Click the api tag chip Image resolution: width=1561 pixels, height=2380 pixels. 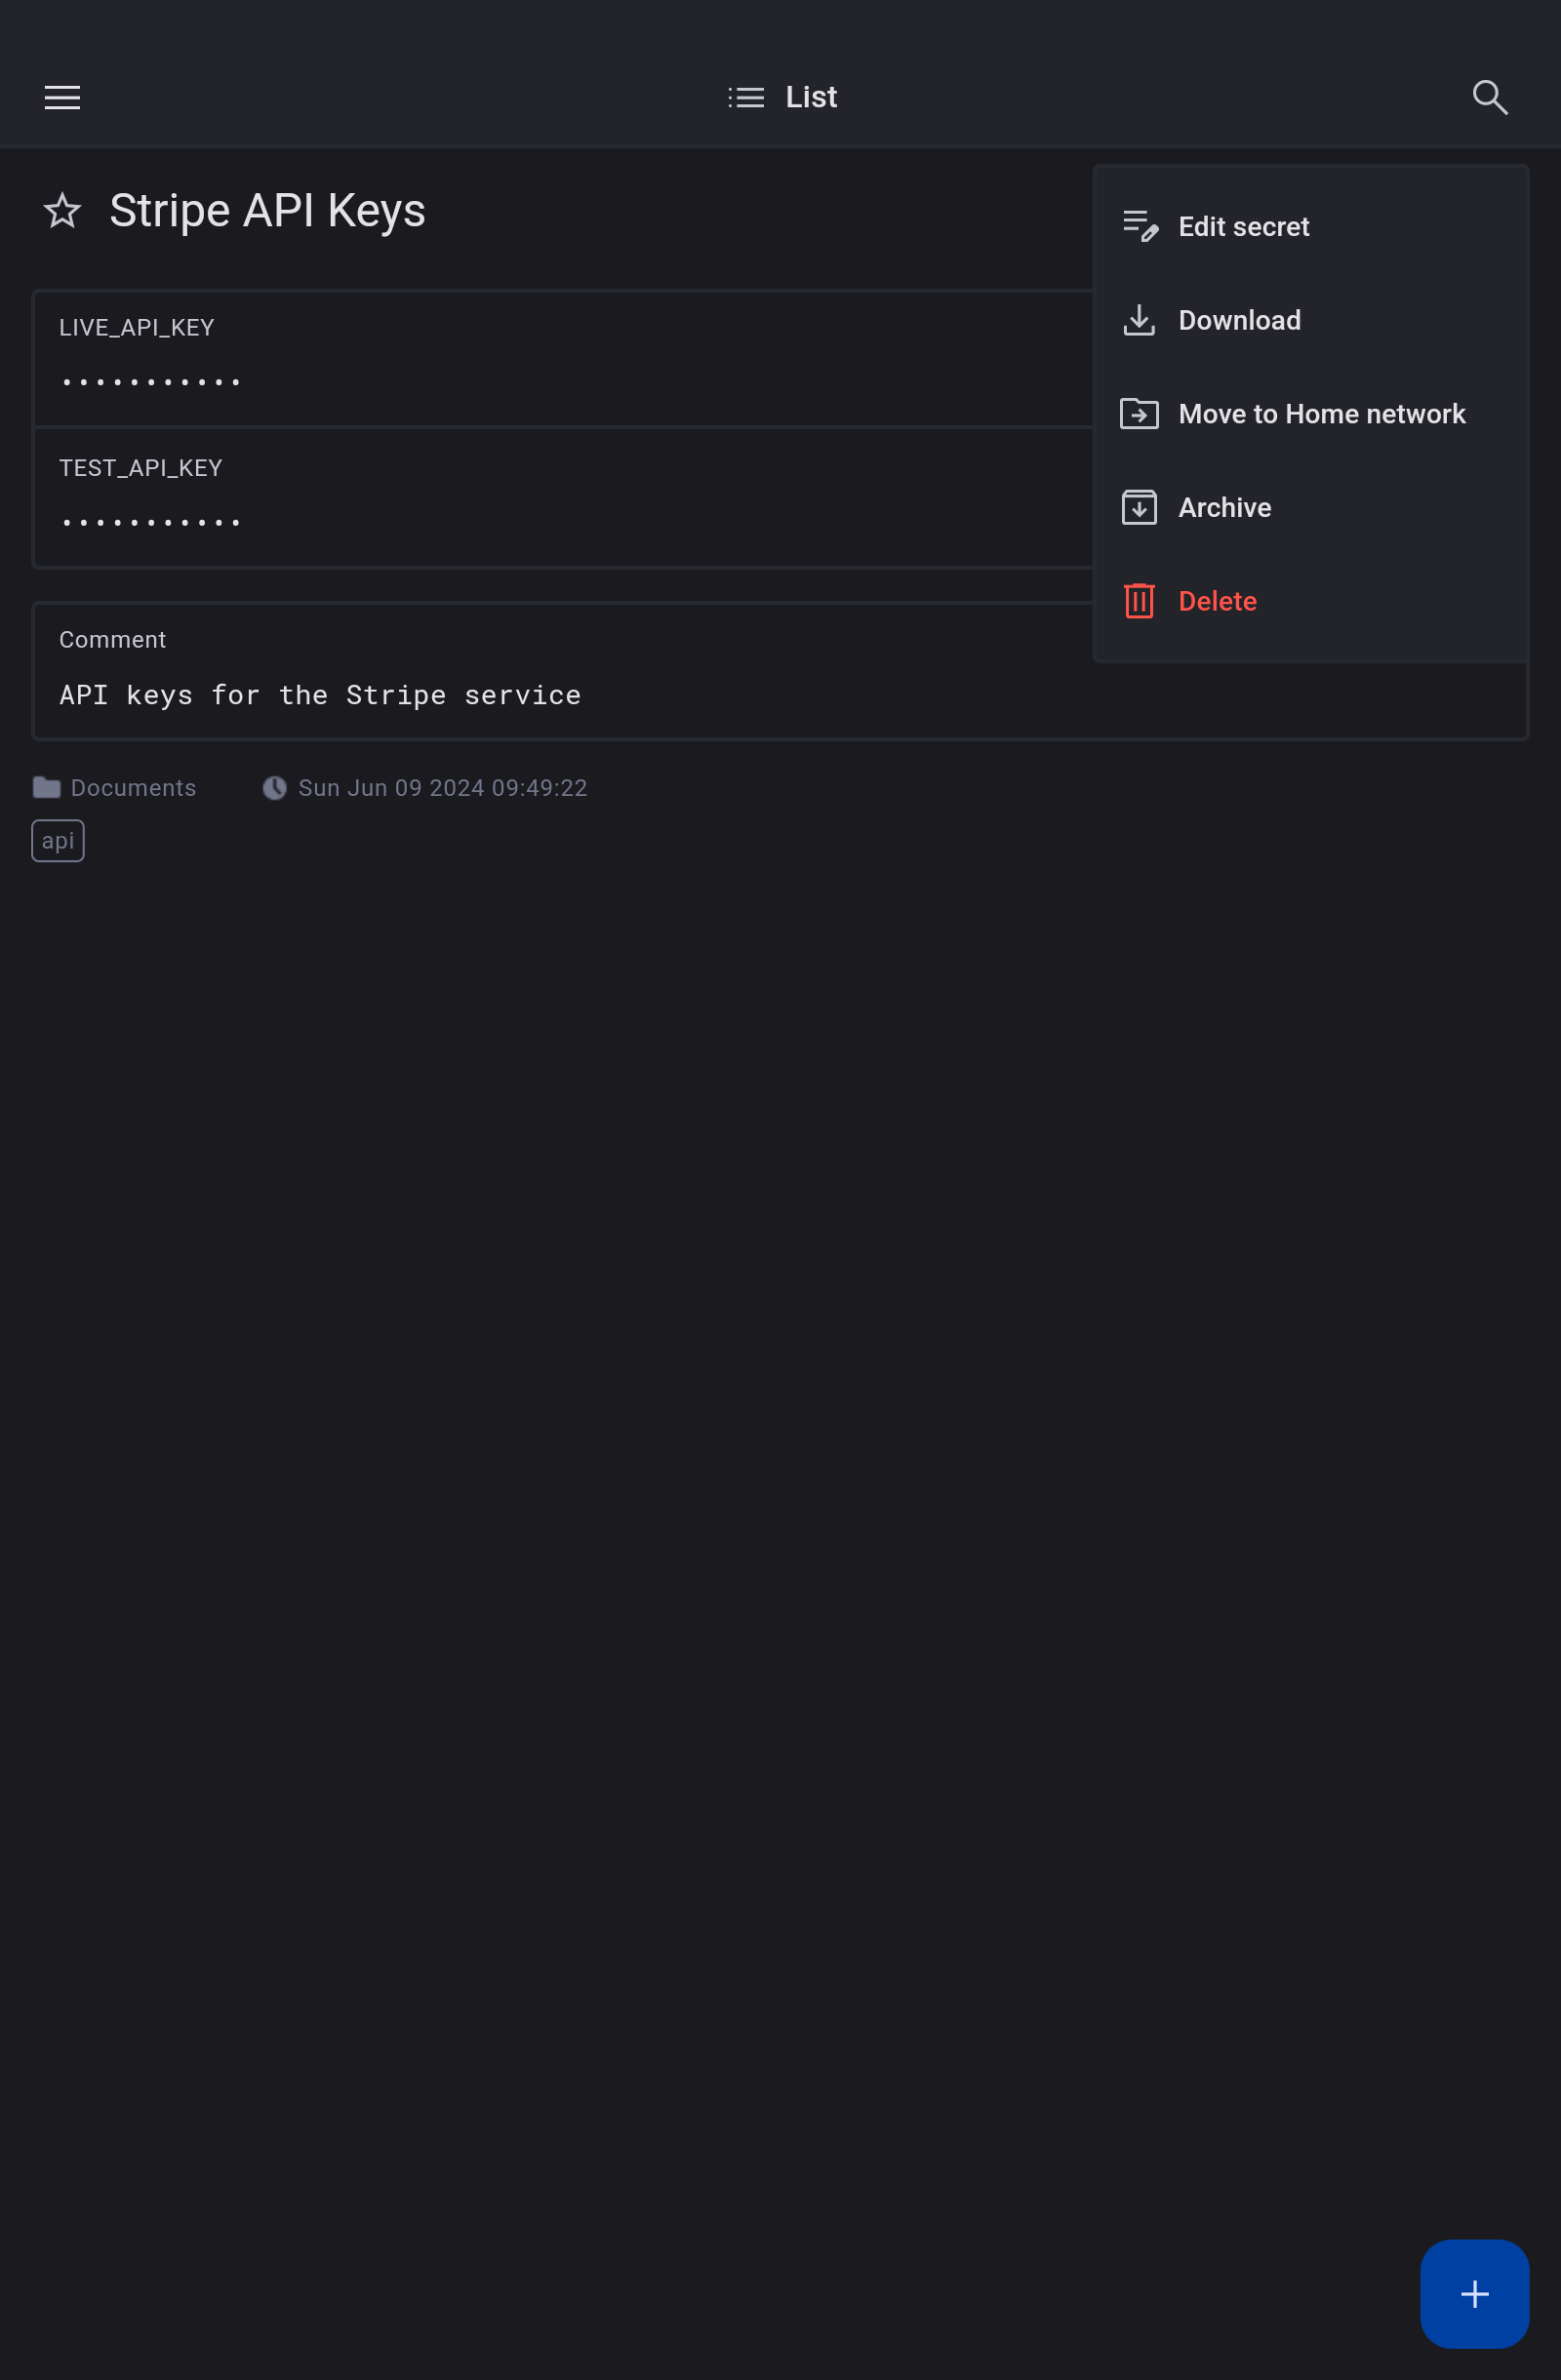click(x=58, y=841)
